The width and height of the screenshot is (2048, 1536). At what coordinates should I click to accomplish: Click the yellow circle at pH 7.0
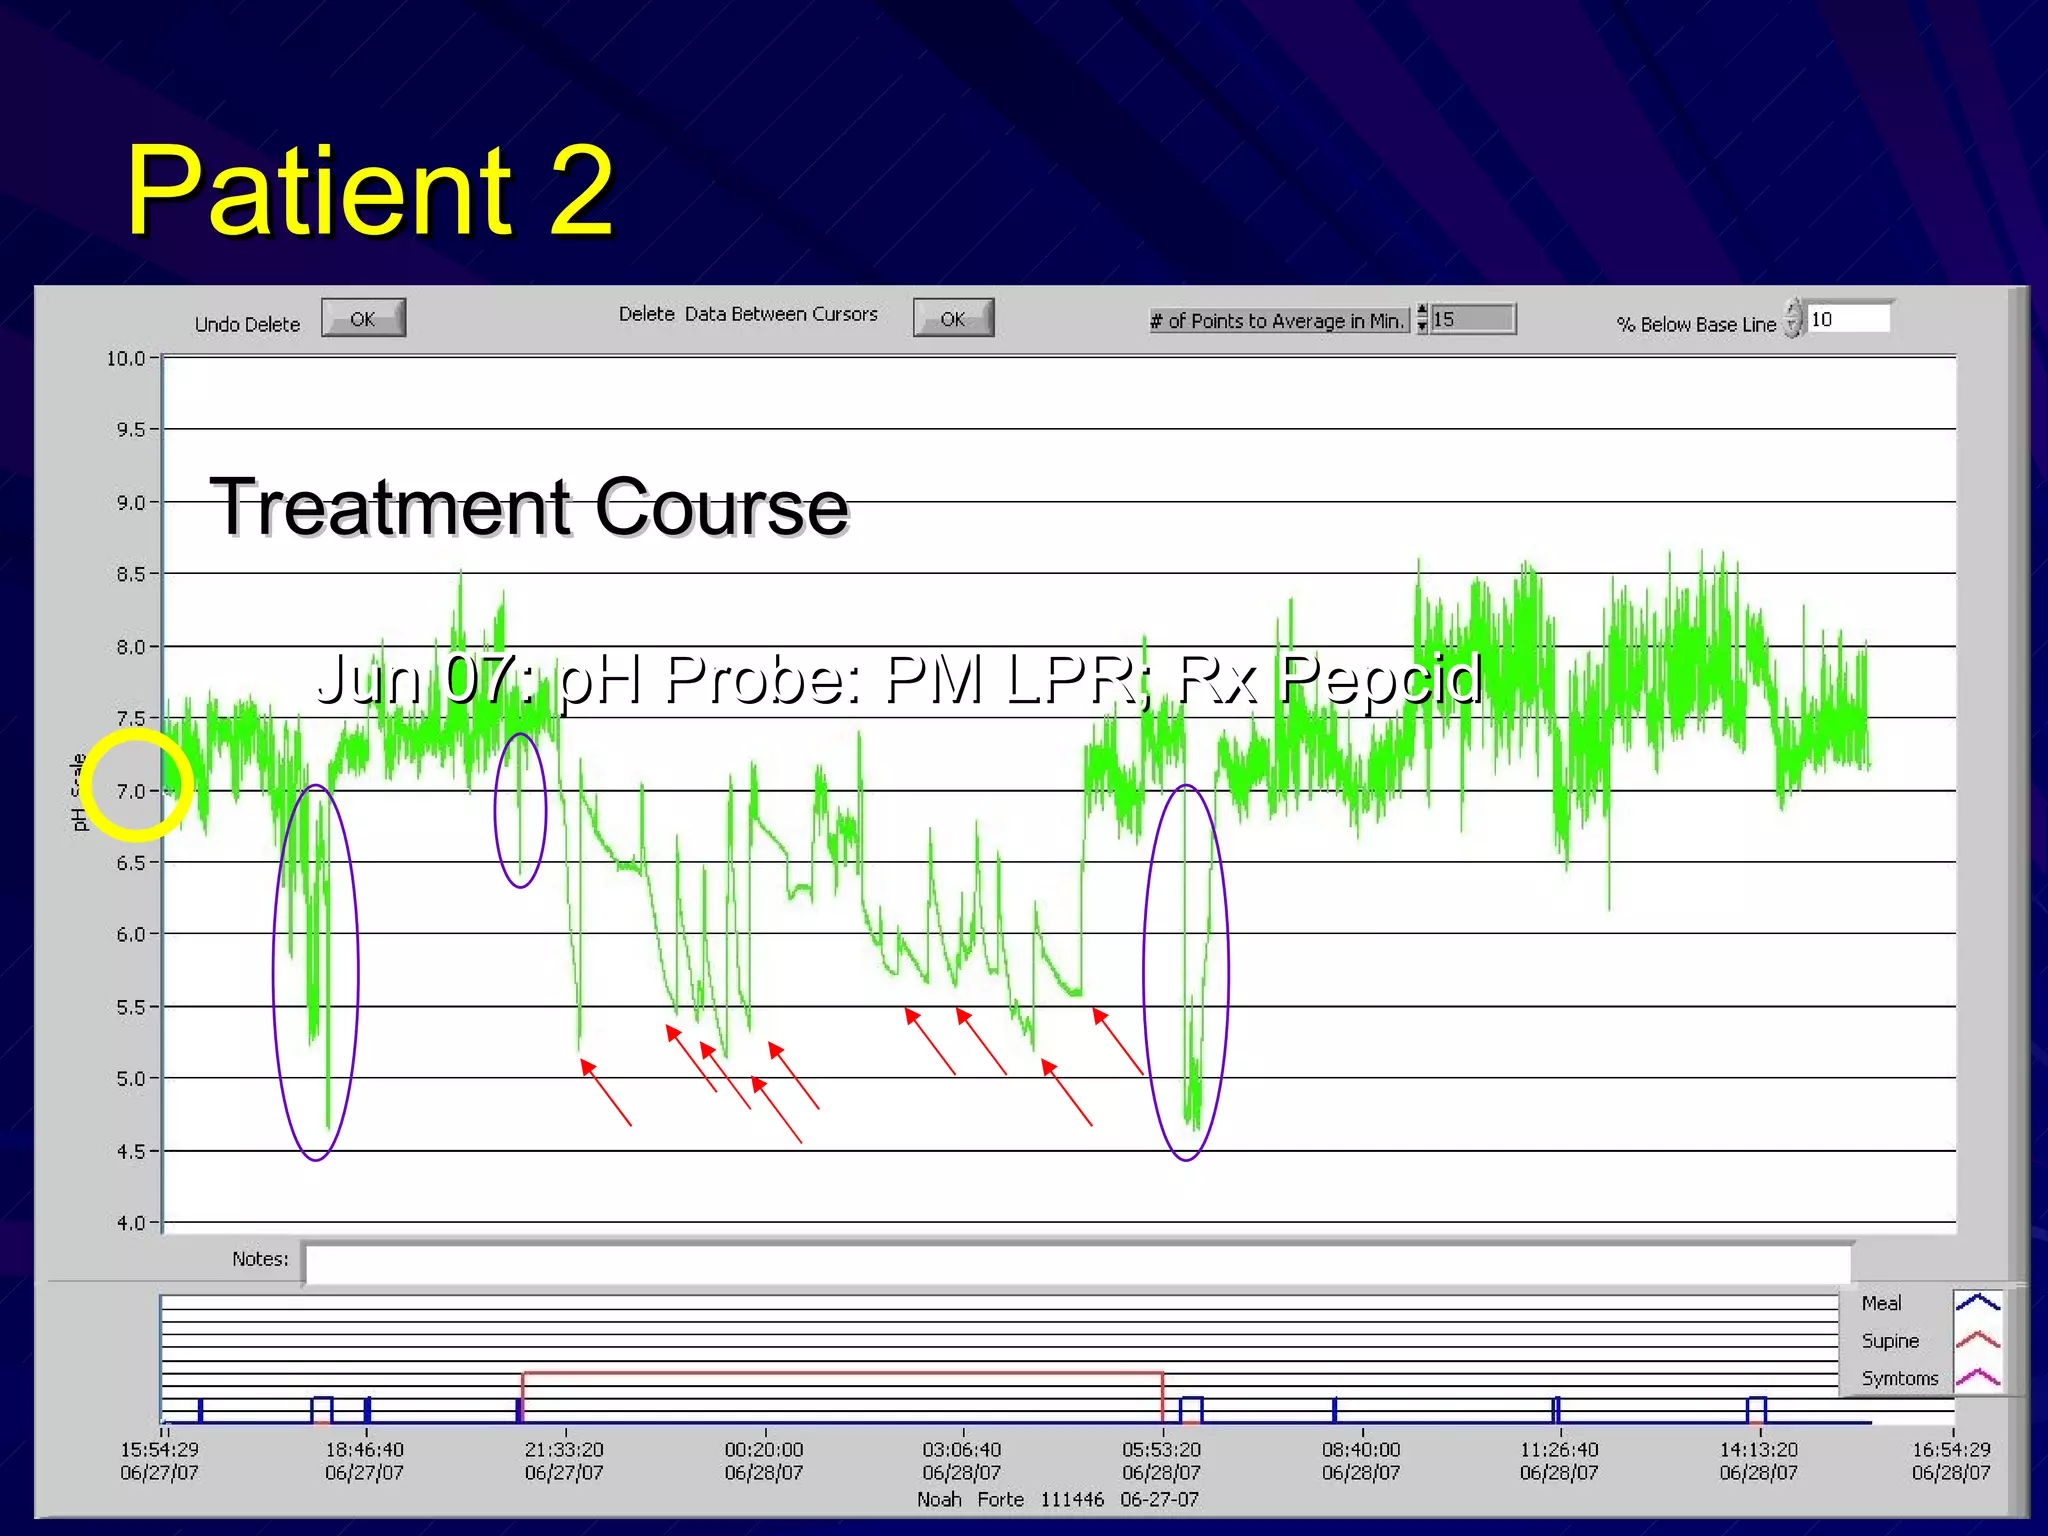tap(137, 784)
